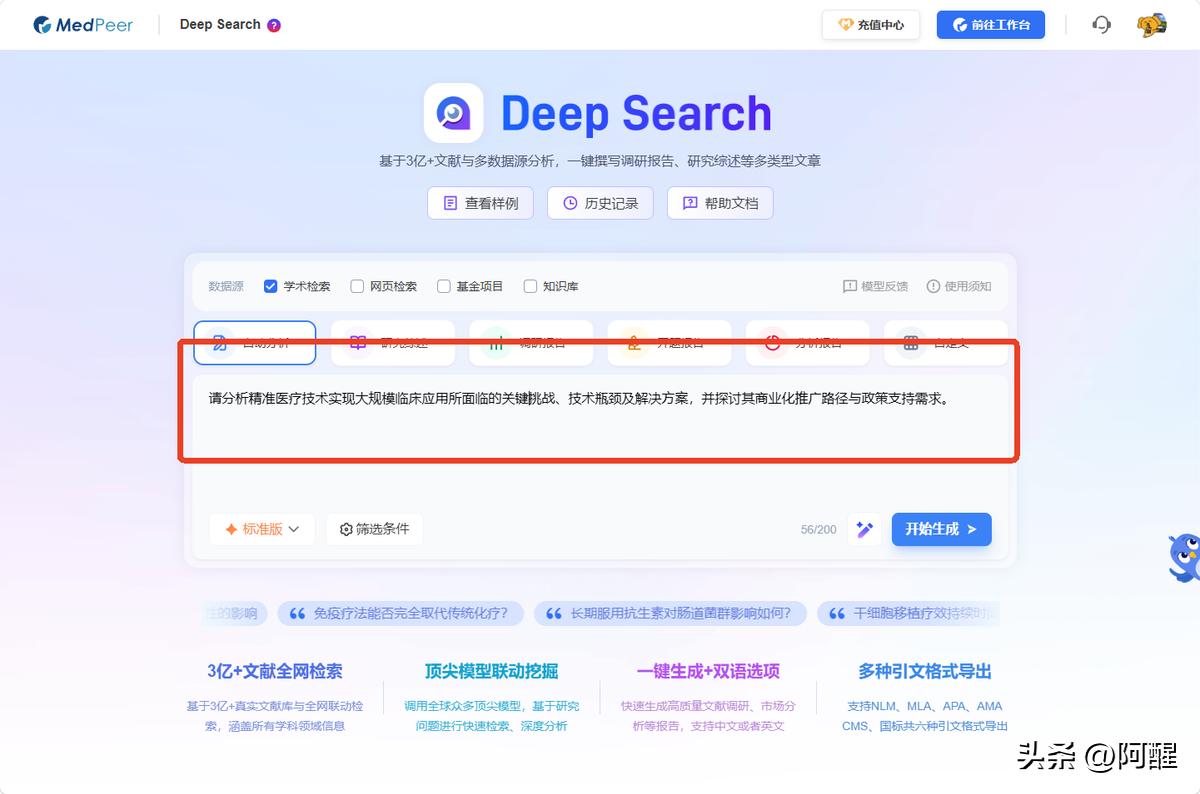Viewport: 1200px width, 794px height.
Task: Click the Deep Search header title text
Action: point(220,25)
